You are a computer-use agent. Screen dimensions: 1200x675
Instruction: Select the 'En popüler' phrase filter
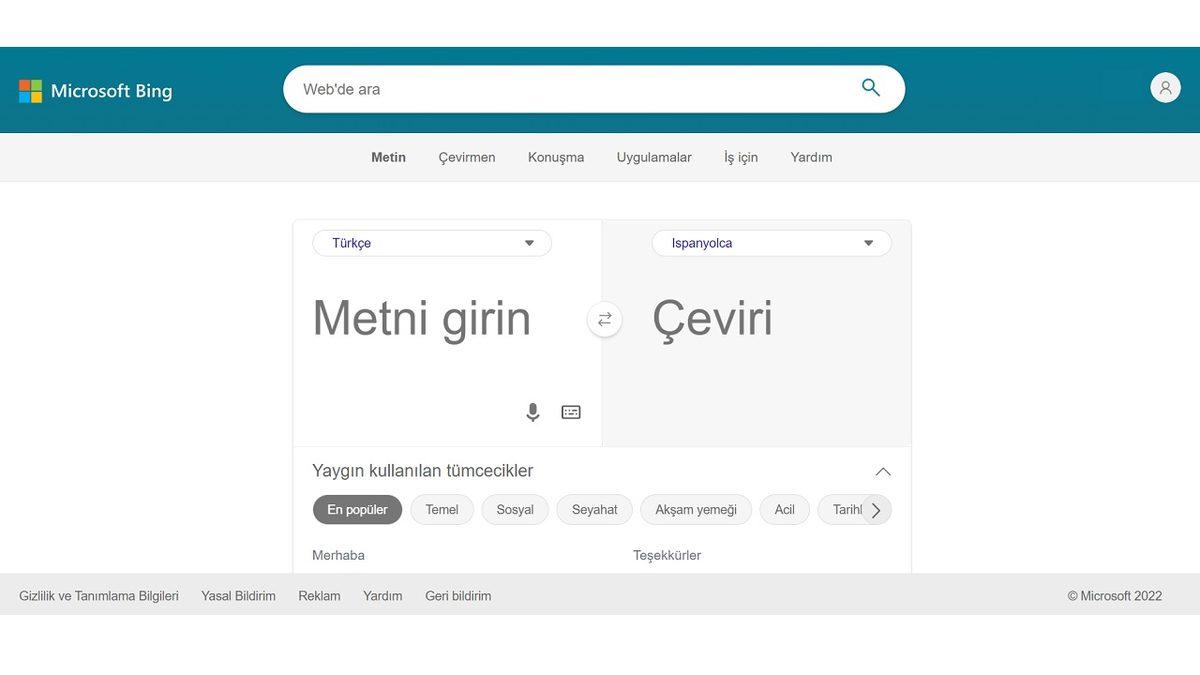point(357,509)
